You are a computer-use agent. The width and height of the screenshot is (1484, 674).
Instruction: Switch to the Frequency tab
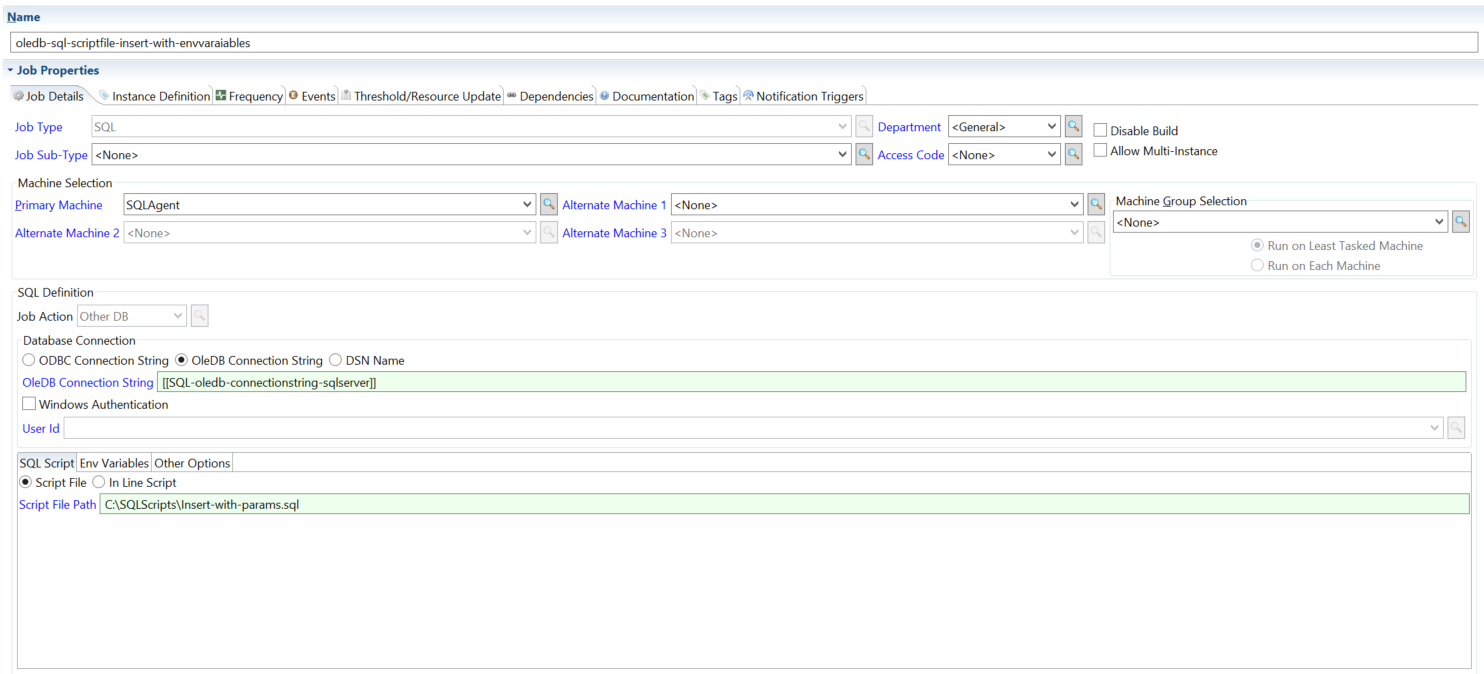tap(250, 96)
